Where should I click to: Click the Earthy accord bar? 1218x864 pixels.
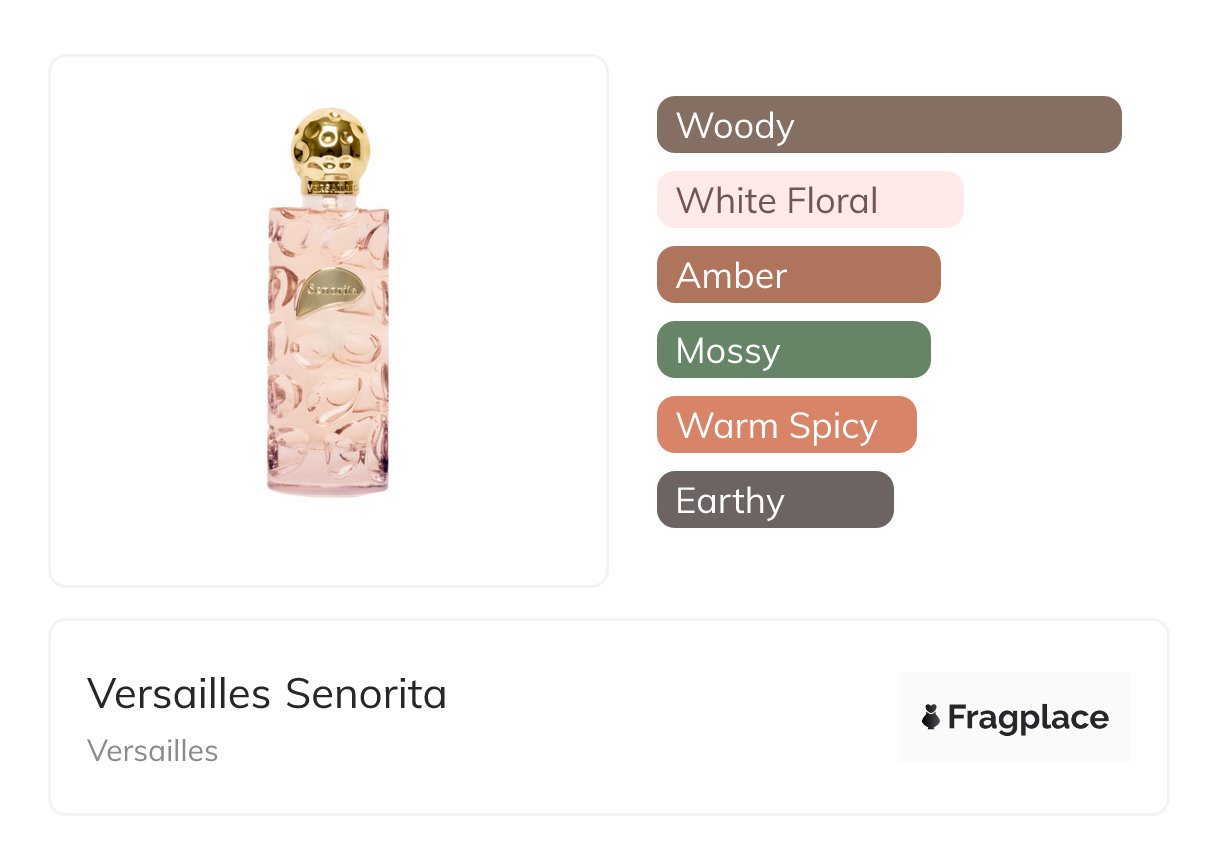pyautogui.click(x=775, y=500)
